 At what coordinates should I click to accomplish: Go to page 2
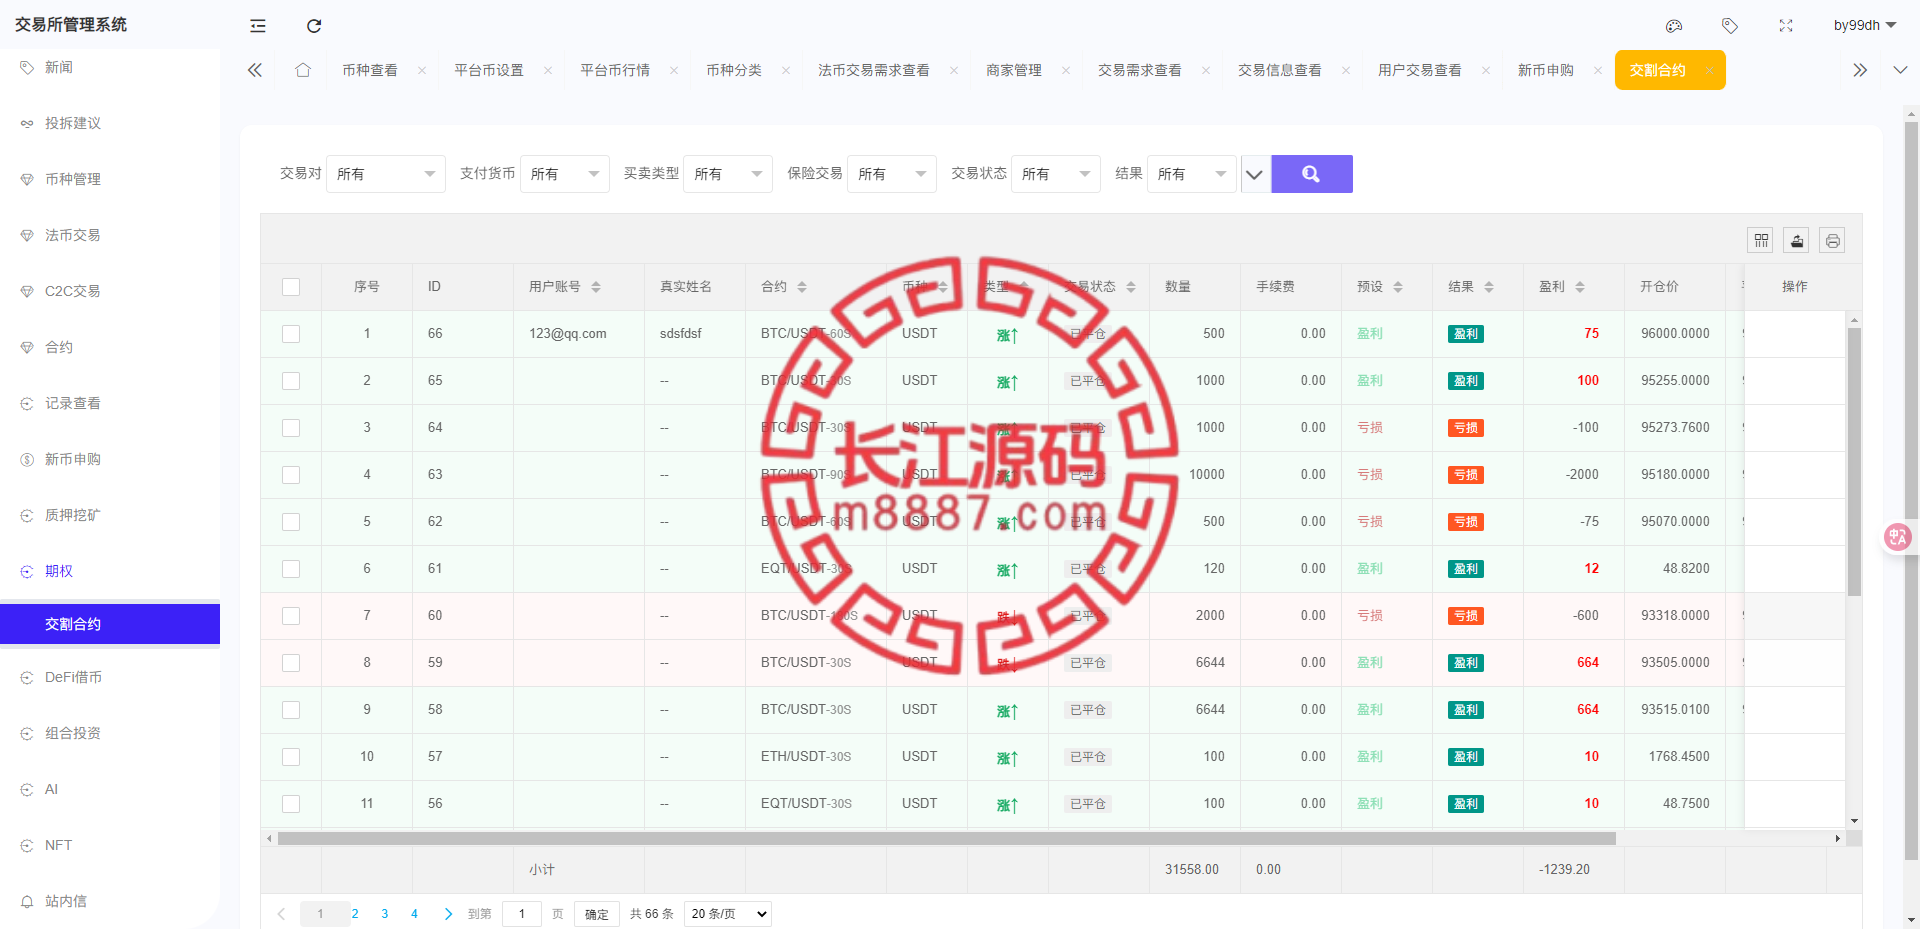tap(355, 914)
